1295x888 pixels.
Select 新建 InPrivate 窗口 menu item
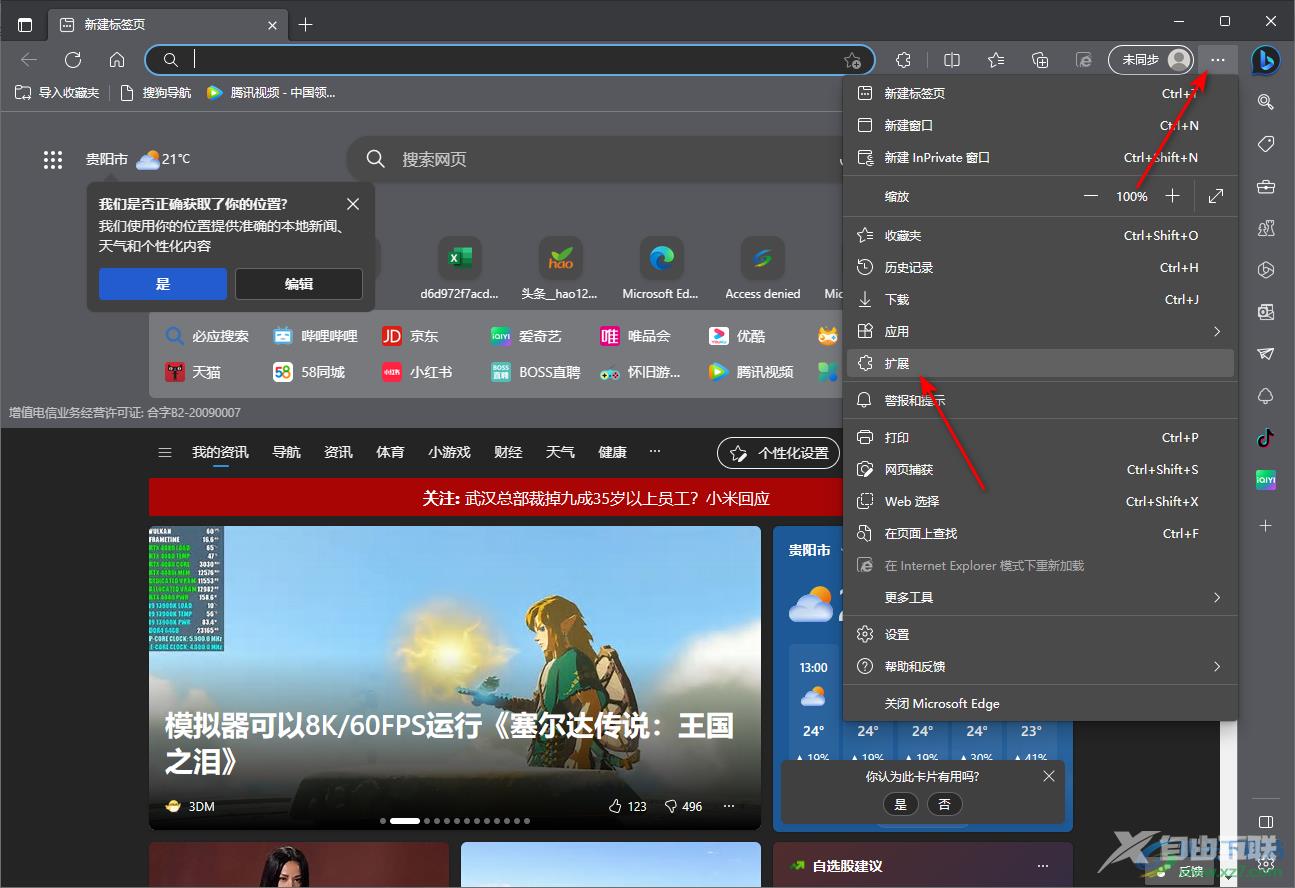pos(1041,157)
